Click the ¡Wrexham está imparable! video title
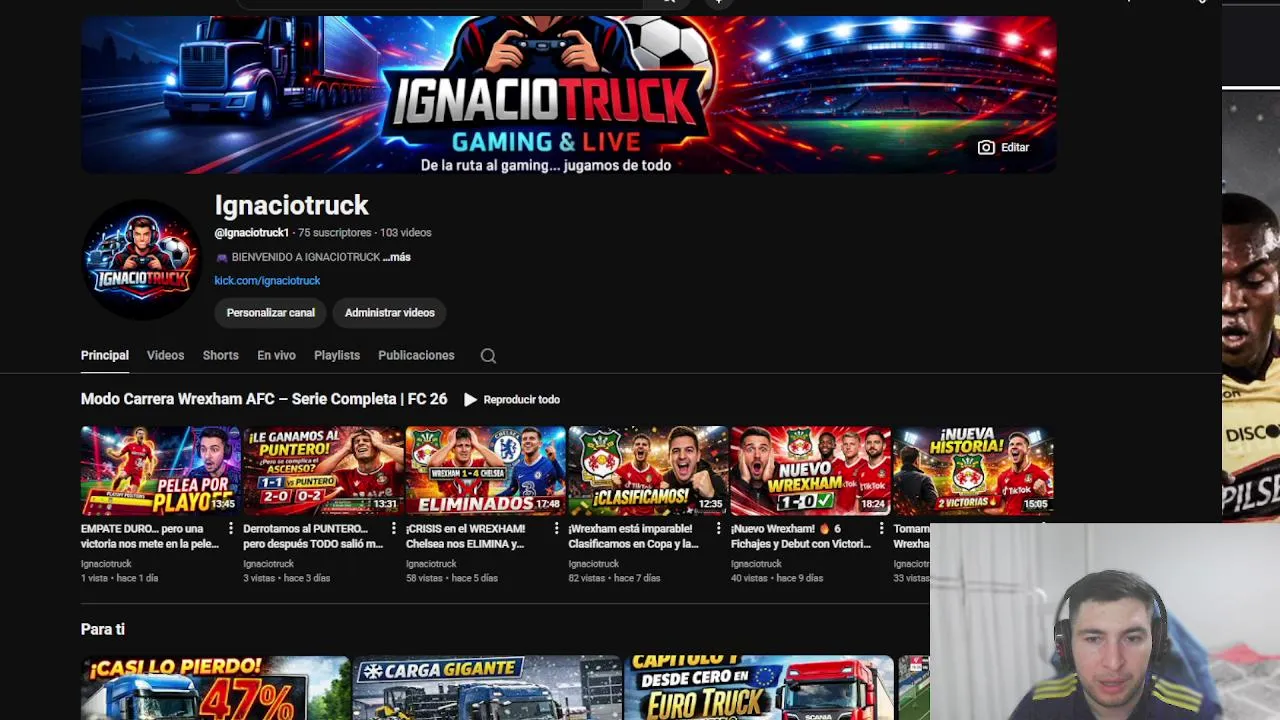The image size is (1280, 720). tap(633, 536)
